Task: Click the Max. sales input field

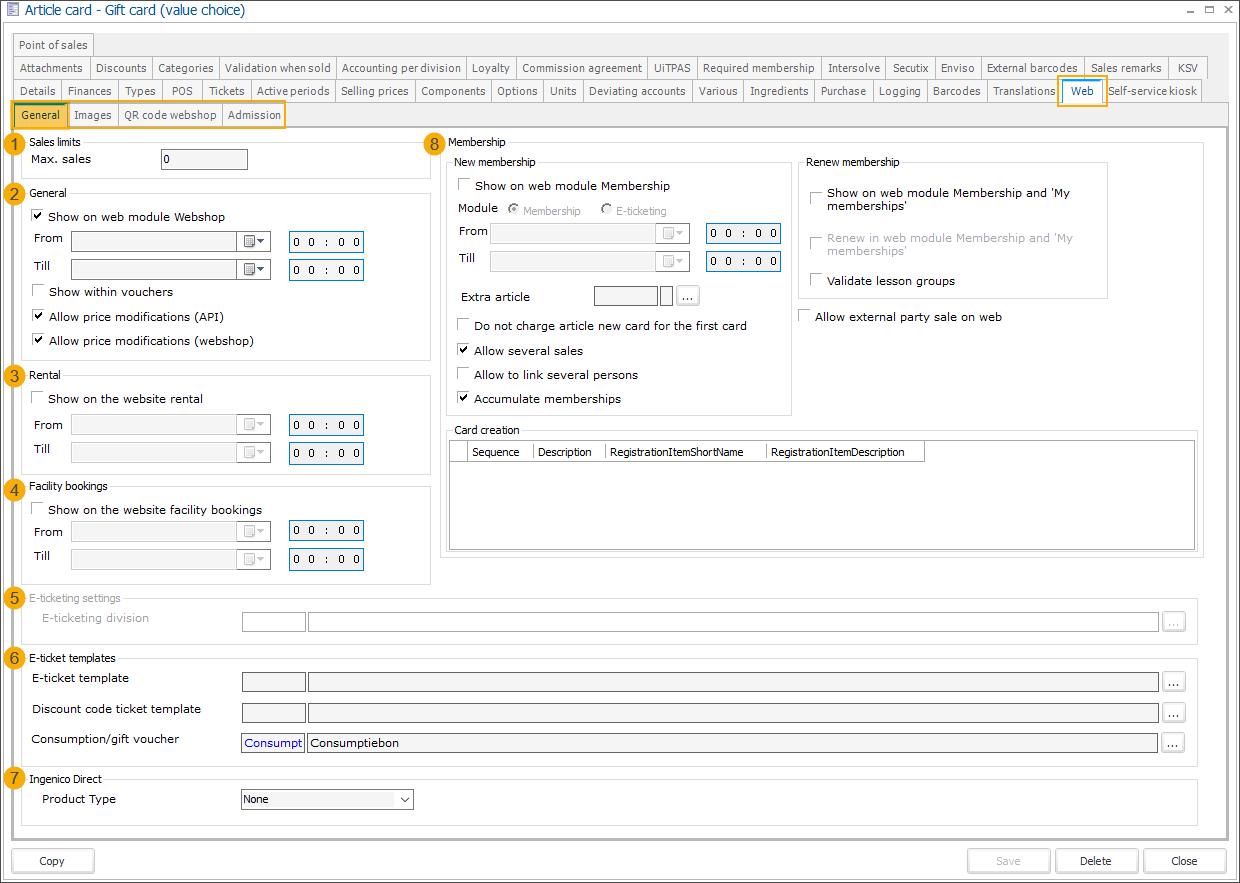Action: click(204, 159)
